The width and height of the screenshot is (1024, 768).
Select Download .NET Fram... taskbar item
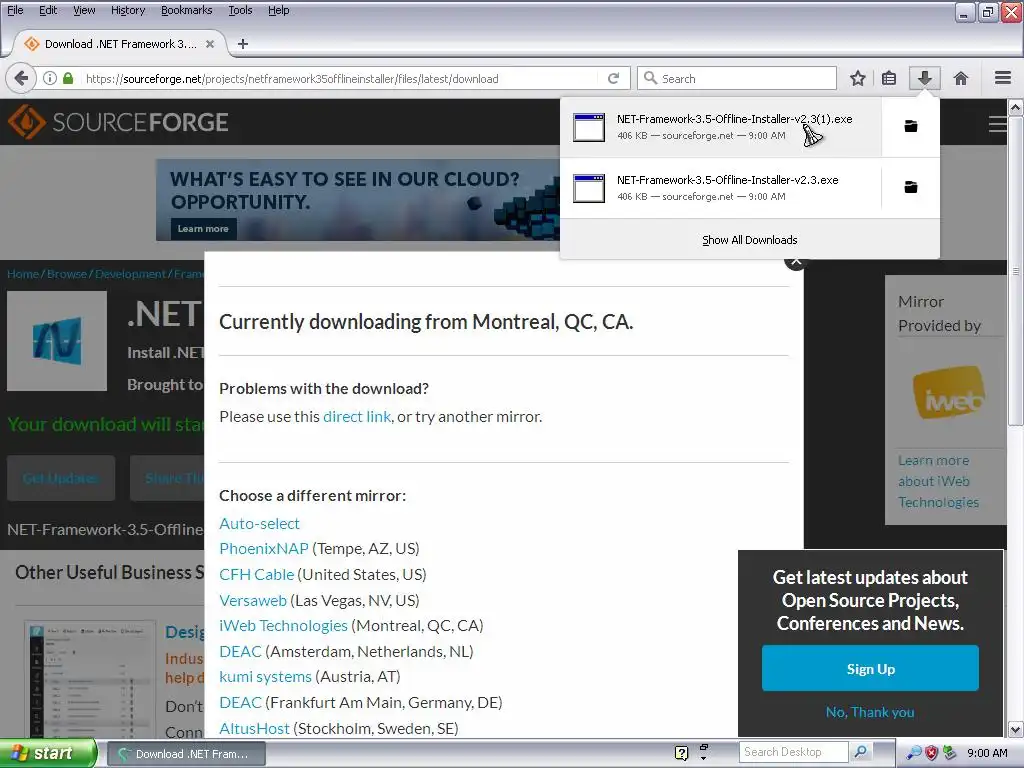point(185,754)
